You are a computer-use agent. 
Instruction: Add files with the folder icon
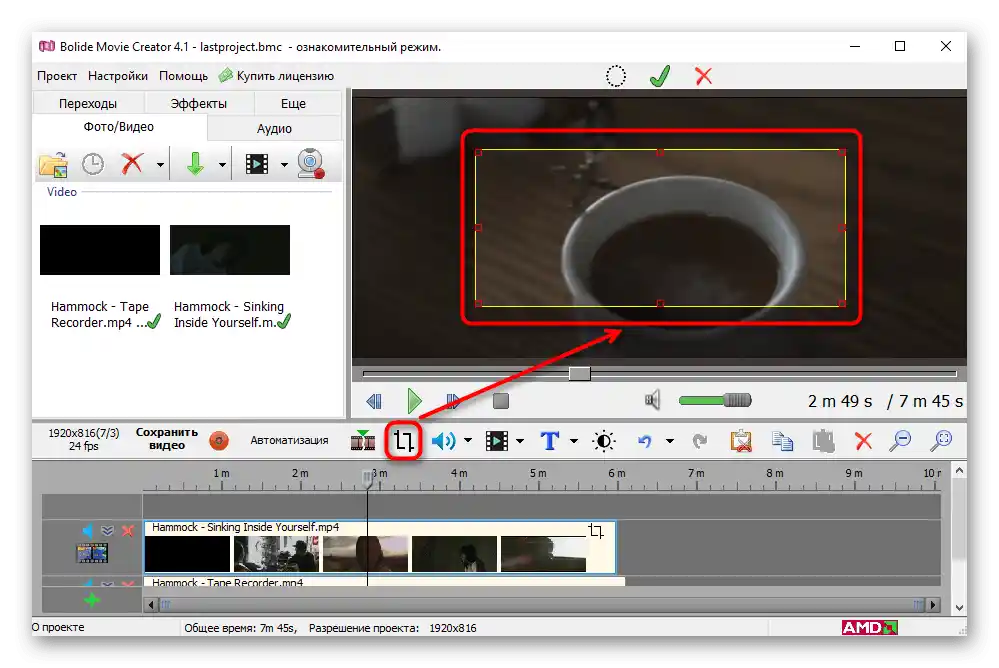point(54,164)
